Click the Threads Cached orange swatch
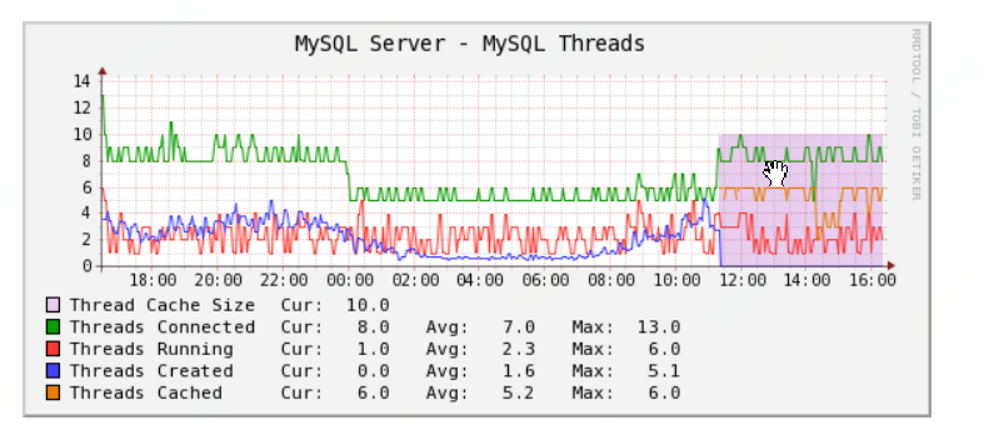Viewport: 984px width, 426px height. click(53, 393)
